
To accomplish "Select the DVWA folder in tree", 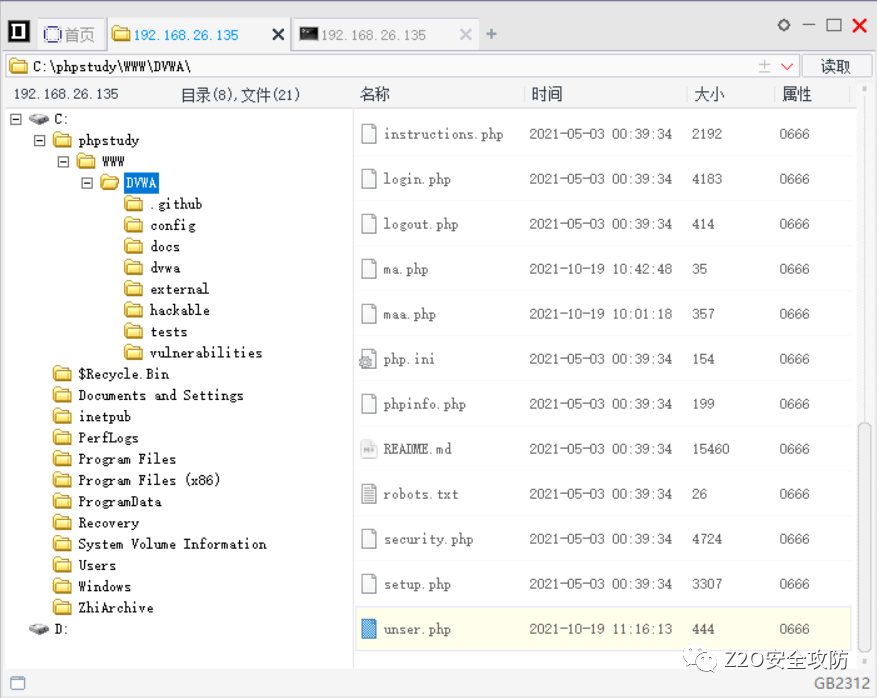I will click(x=141, y=183).
